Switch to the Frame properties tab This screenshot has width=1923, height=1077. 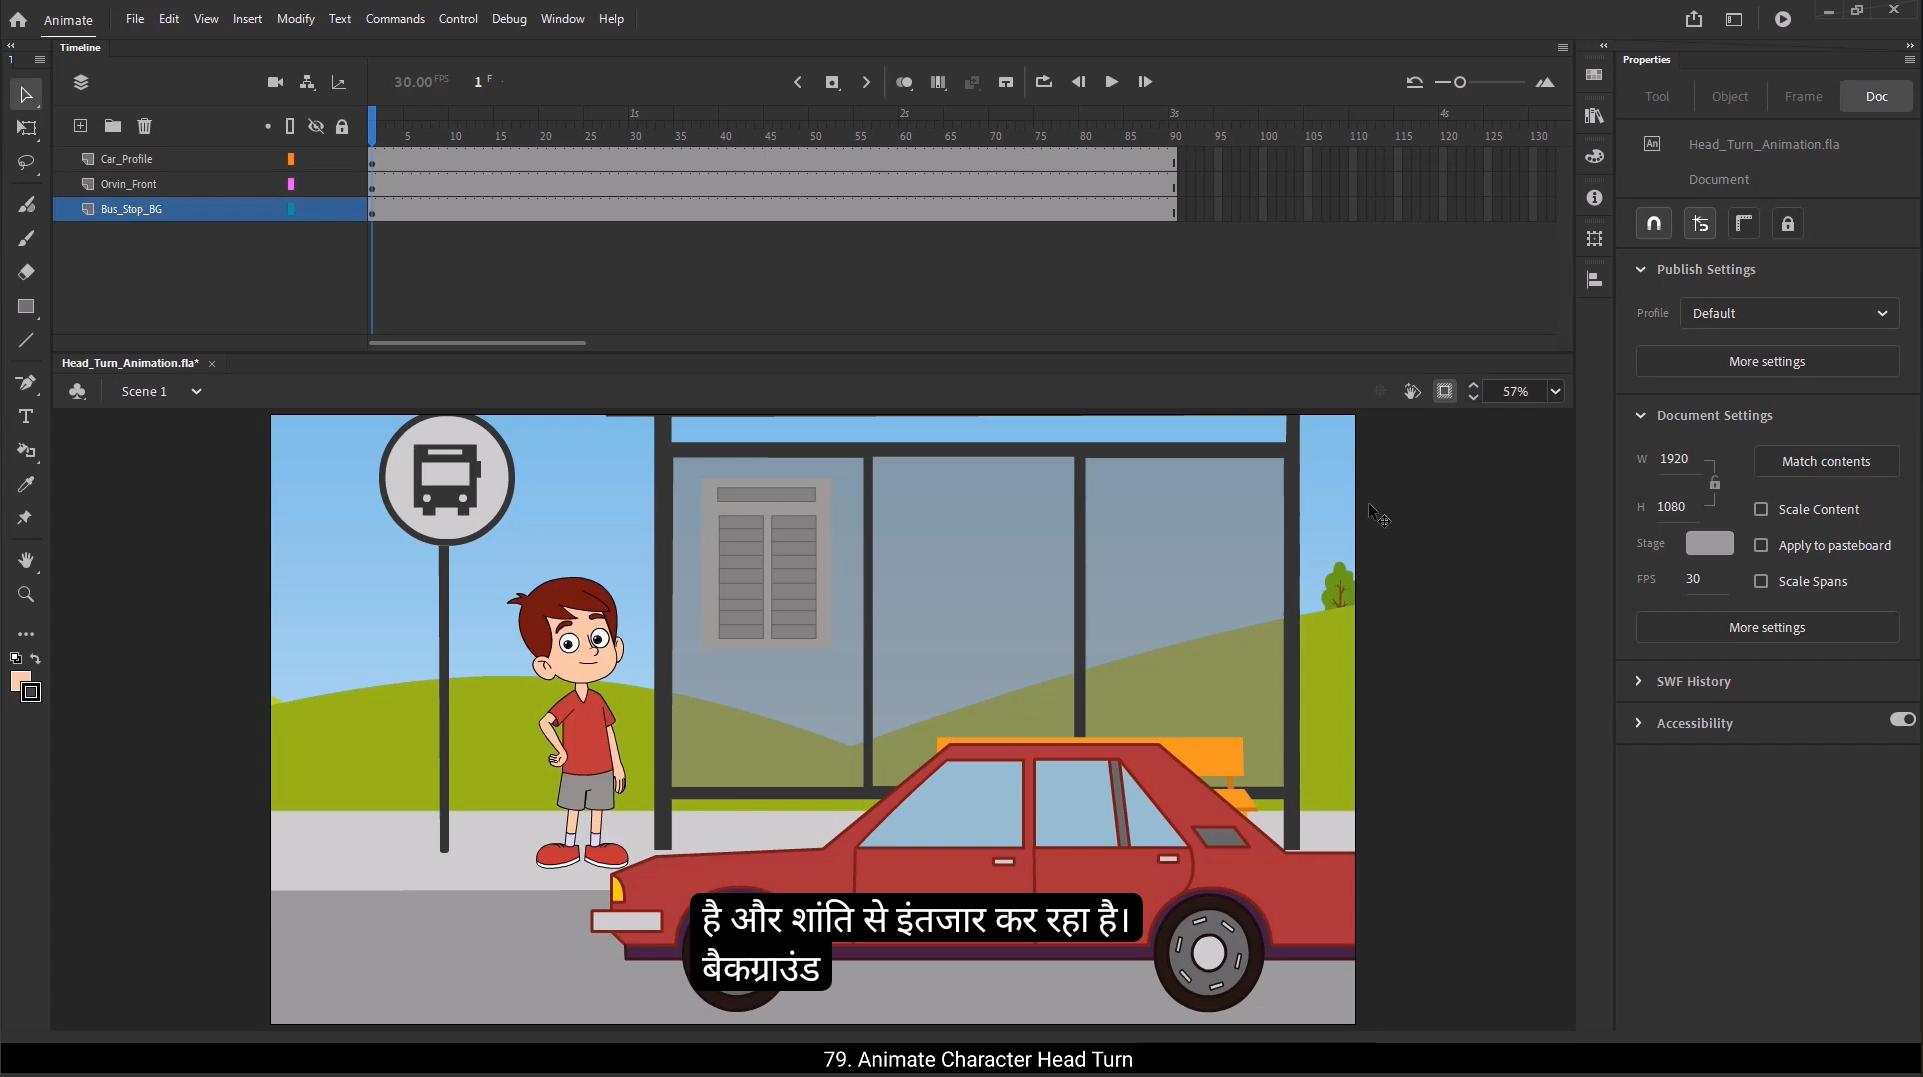point(1803,96)
